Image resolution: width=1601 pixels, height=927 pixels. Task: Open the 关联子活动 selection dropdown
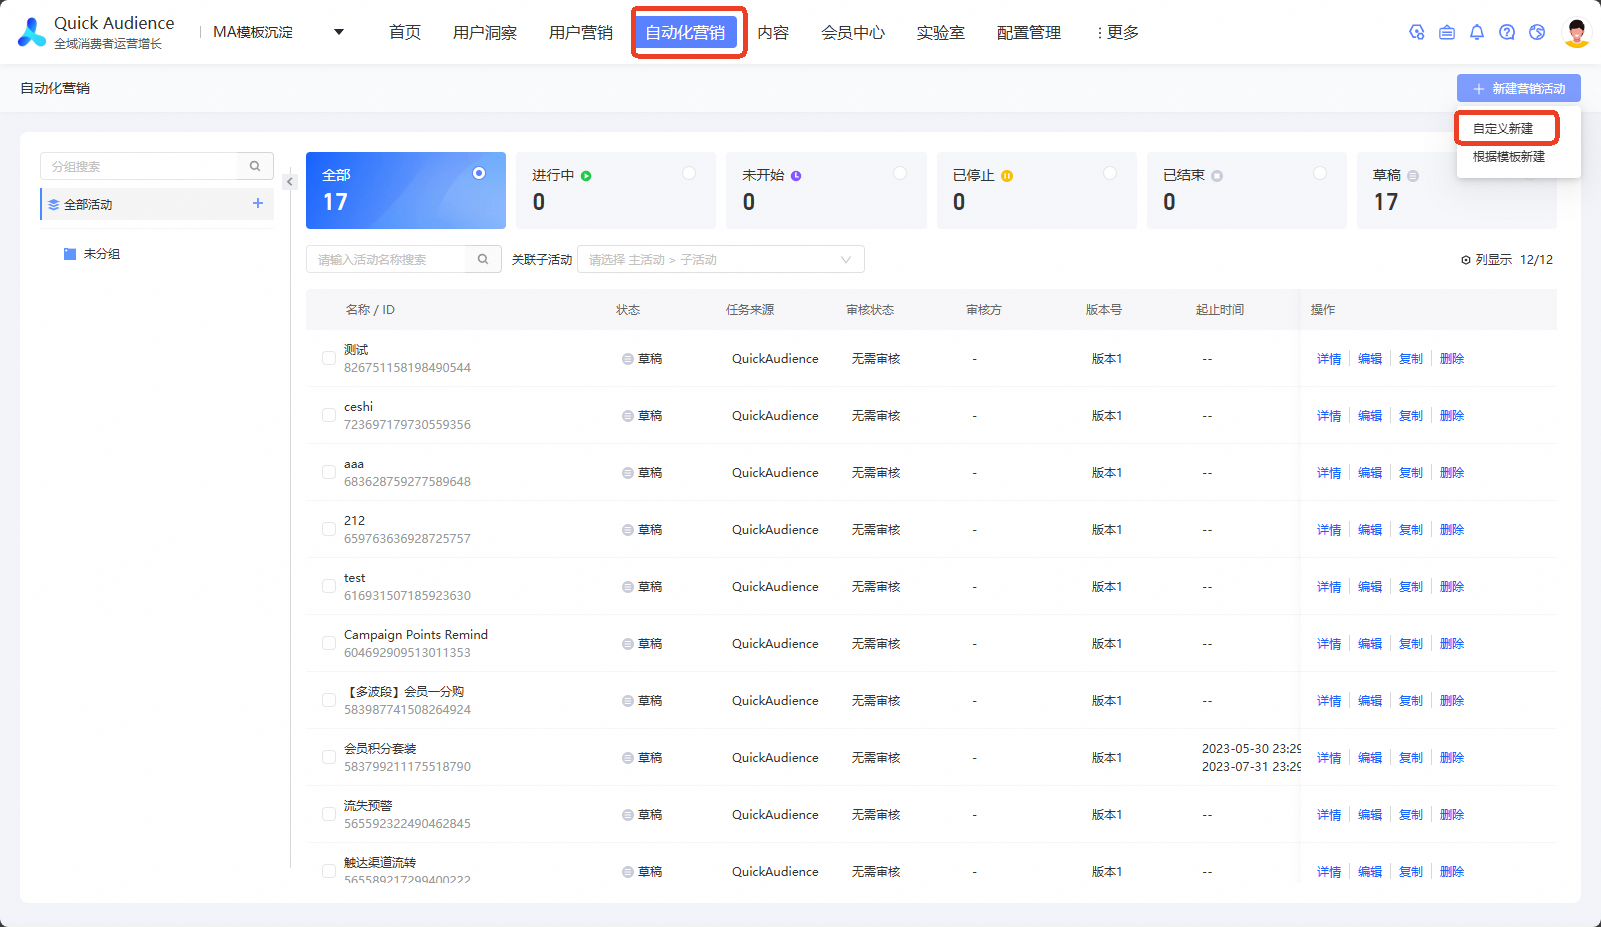click(x=720, y=259)
